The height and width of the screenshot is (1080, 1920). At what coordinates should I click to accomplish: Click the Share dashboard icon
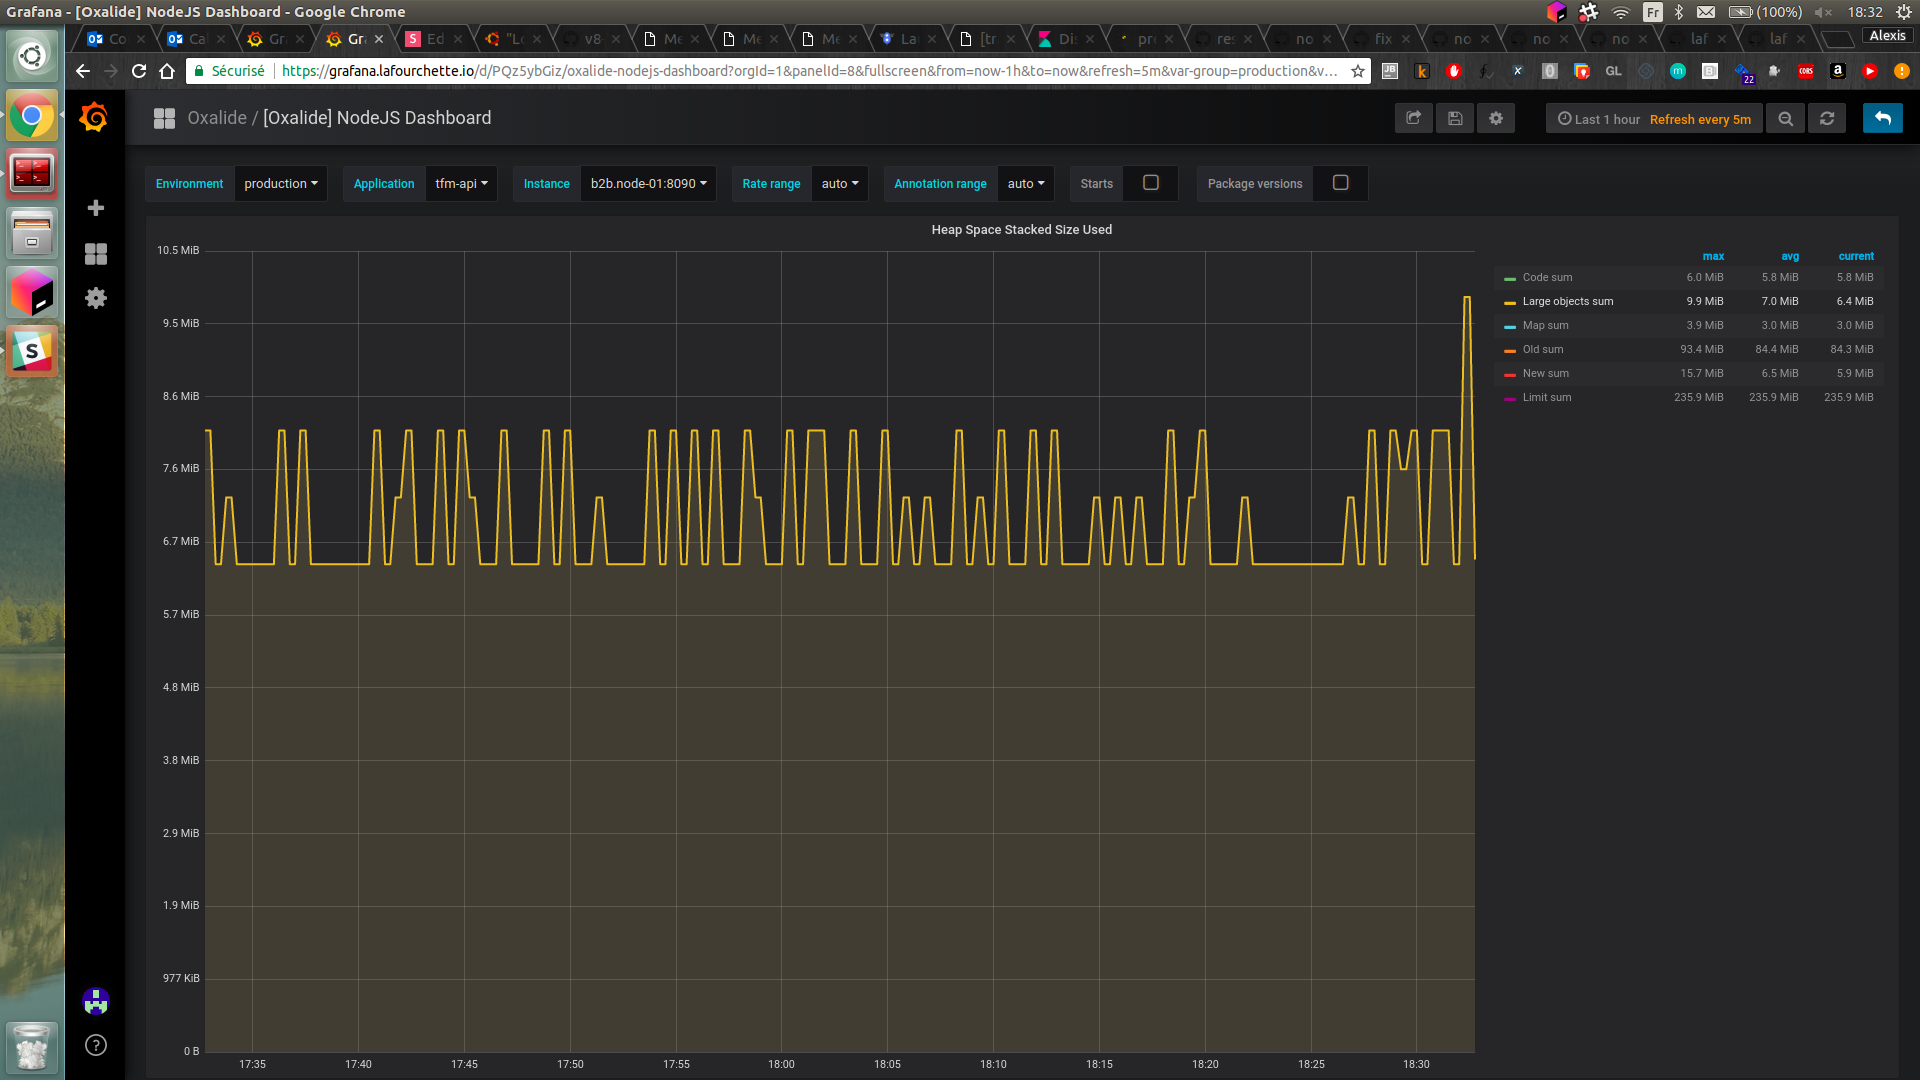click(x=1414, y=118)
